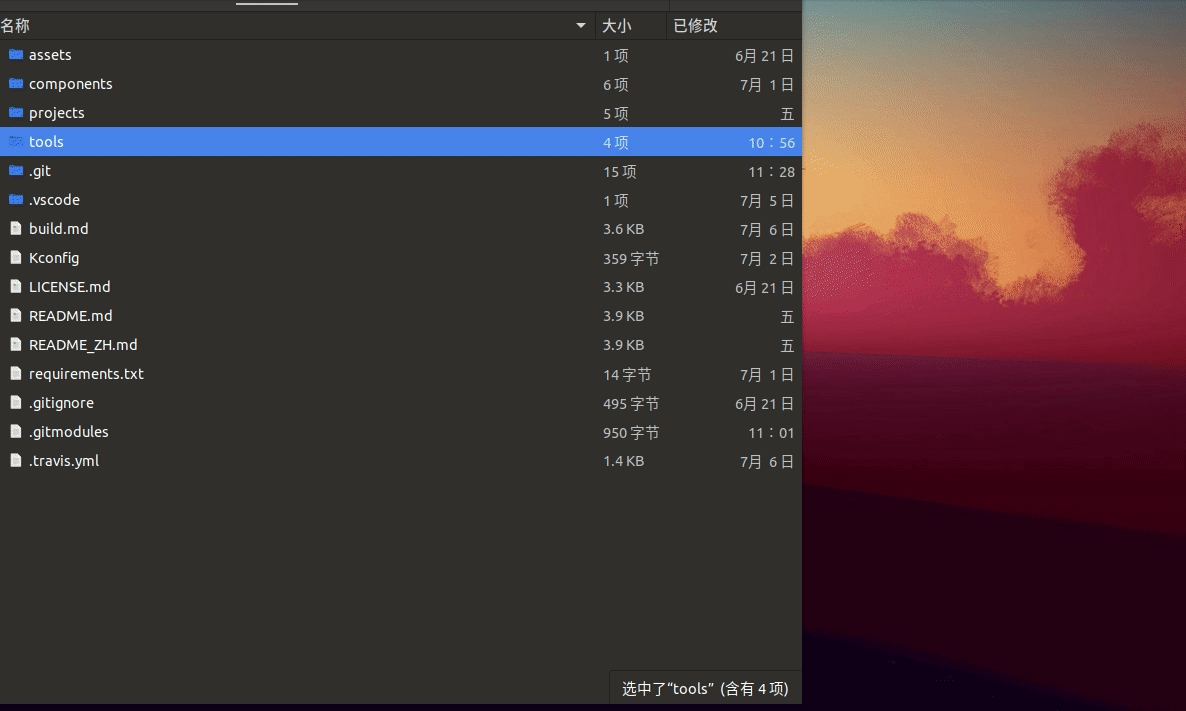Click the 3.6 KB size of build.md
This screenshot has width=1186, height=711.
click(x=623, y=229)
